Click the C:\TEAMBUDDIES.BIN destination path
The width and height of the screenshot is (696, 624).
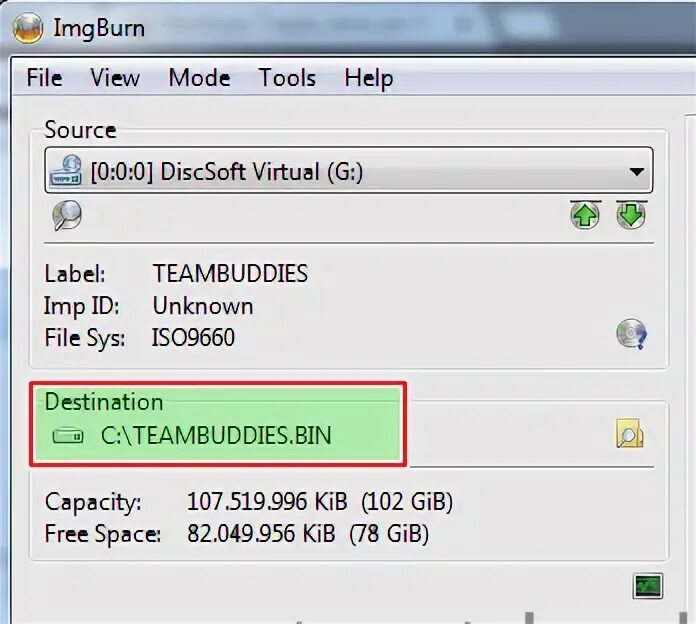click(216, 435)
